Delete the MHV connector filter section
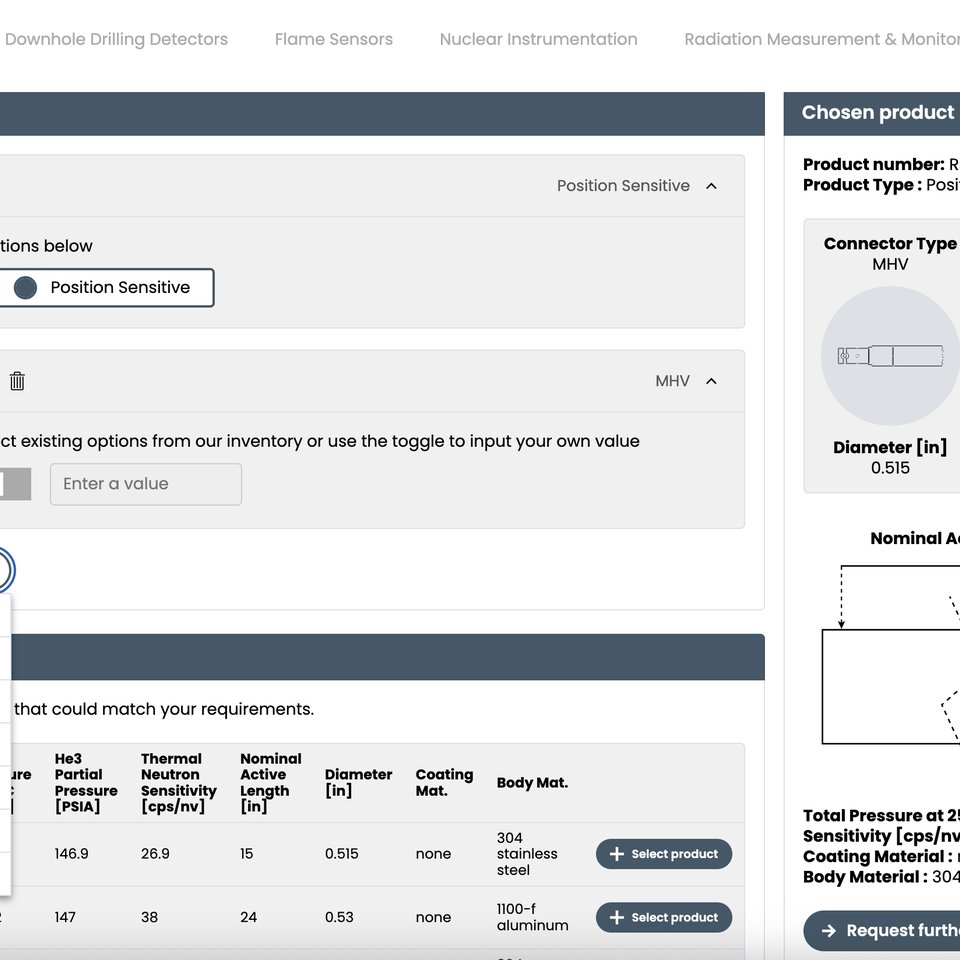This screenshot has height=960, width=960. tap(17, 381)
